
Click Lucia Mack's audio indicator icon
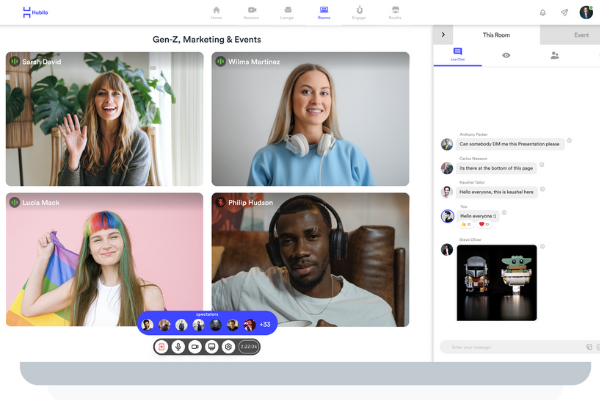click(15, 202)
